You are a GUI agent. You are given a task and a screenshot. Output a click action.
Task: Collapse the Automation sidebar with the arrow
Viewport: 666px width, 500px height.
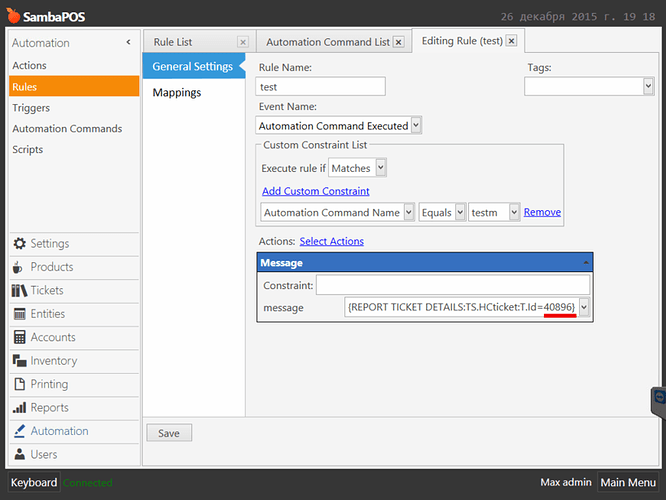[x=128, y=42]
